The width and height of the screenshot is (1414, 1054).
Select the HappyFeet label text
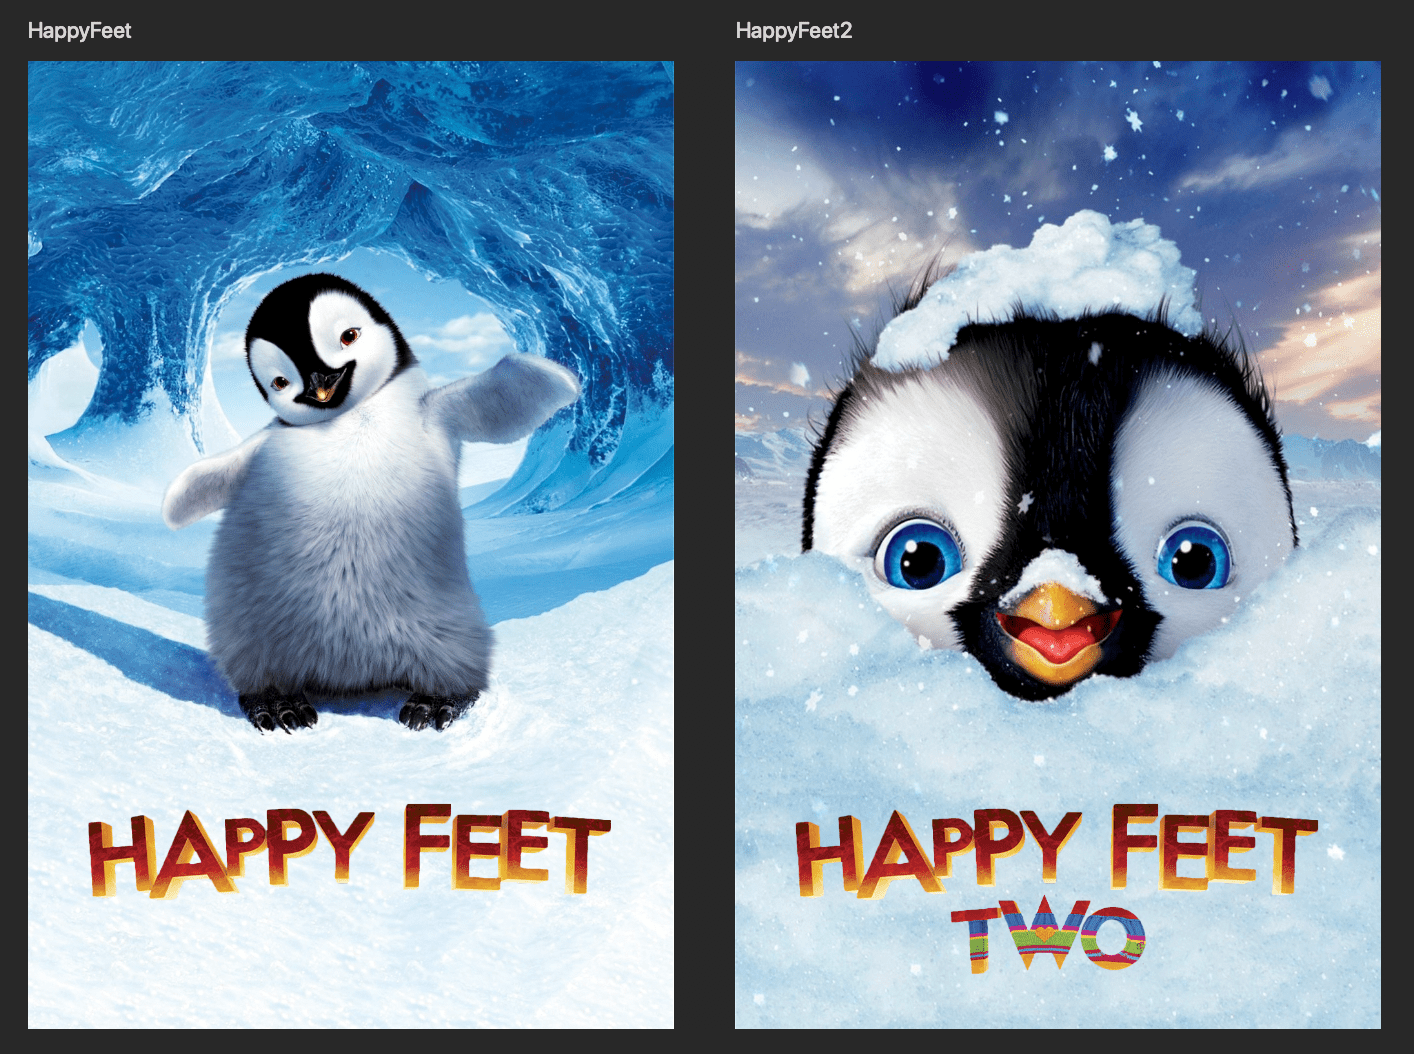pyautogui.click(x=80, y=31)
